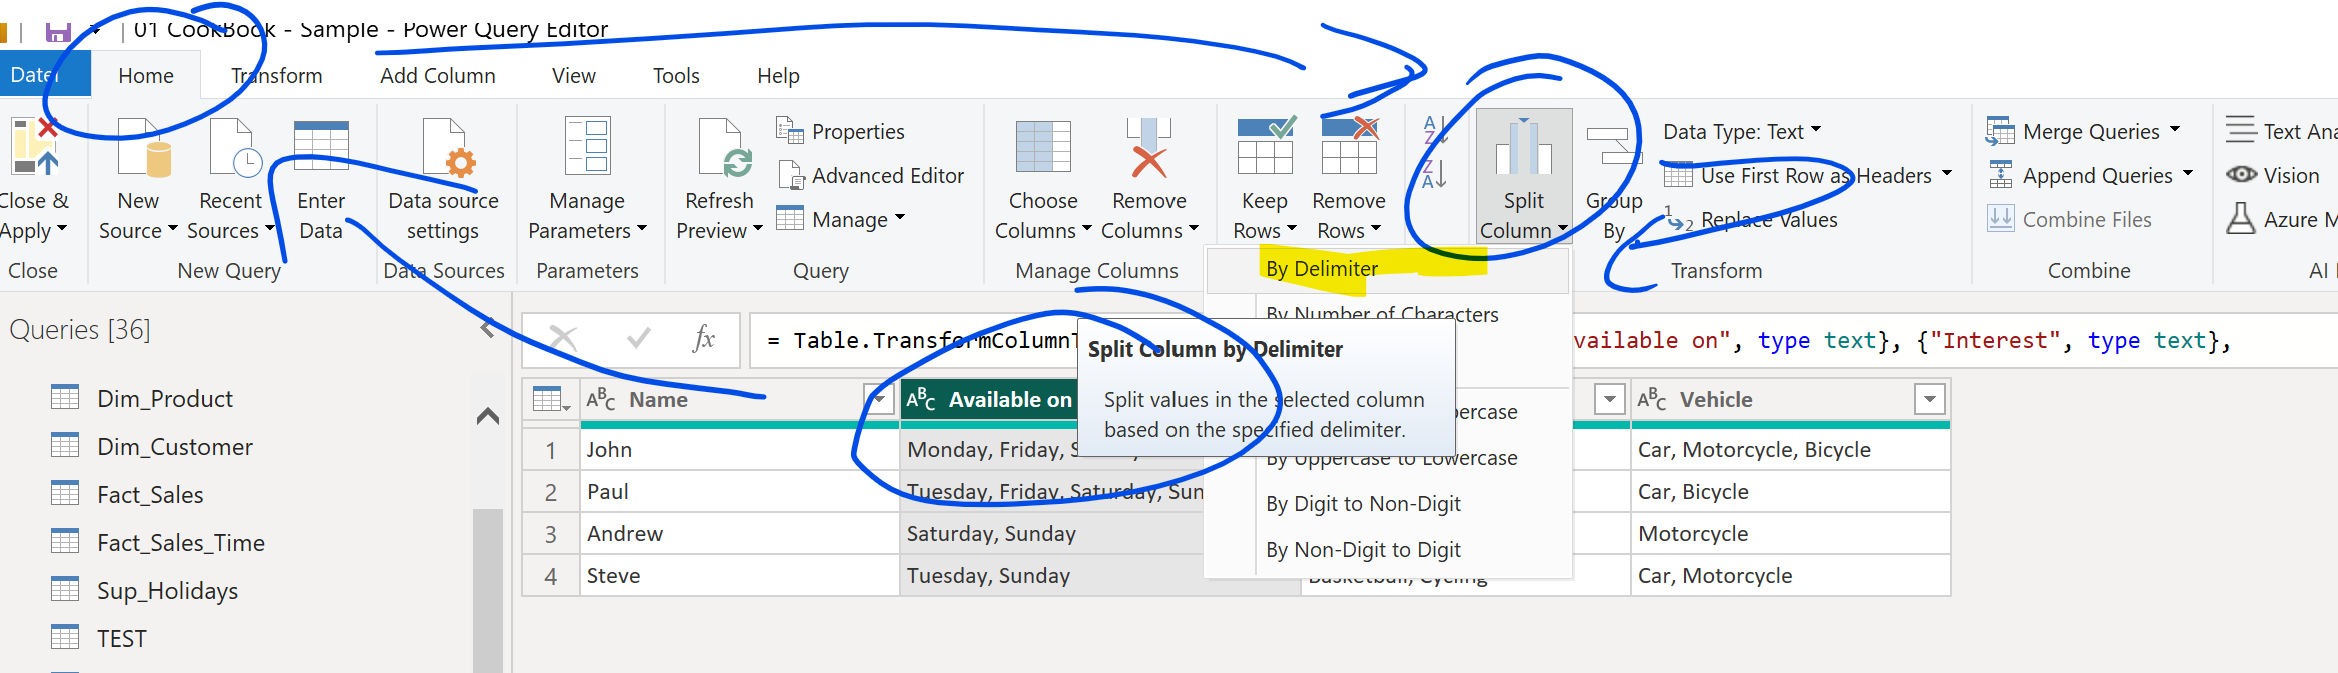
Task: Select the Dim_Product query
Action: point(165,399)
